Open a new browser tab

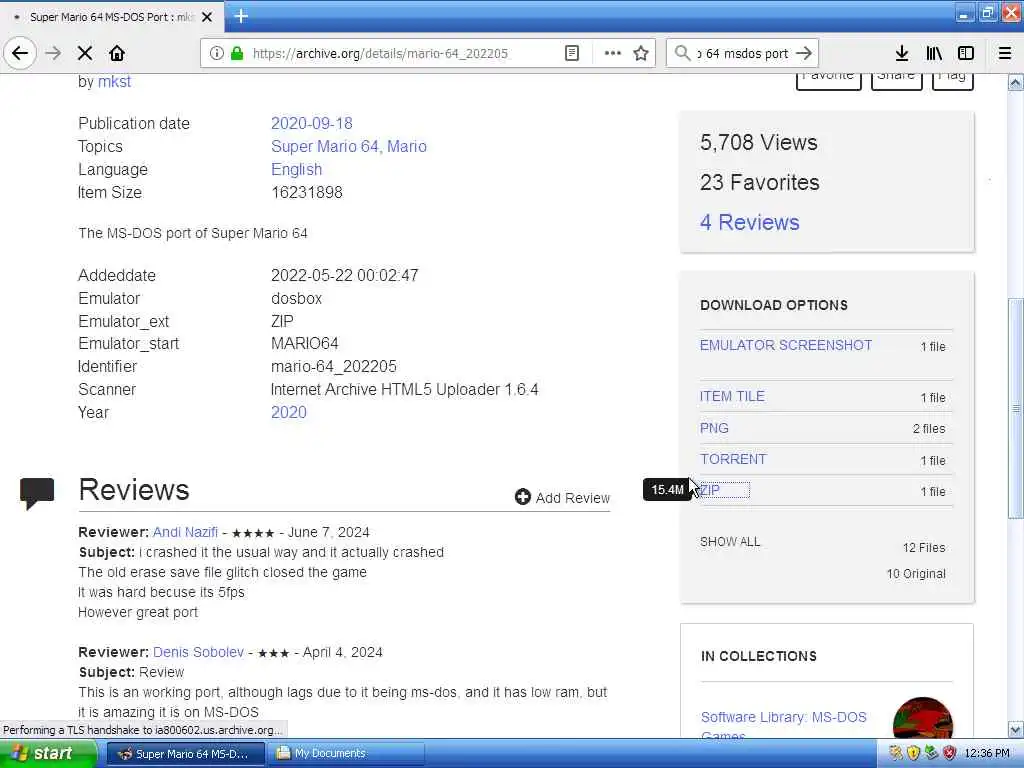tap(241, 16)
